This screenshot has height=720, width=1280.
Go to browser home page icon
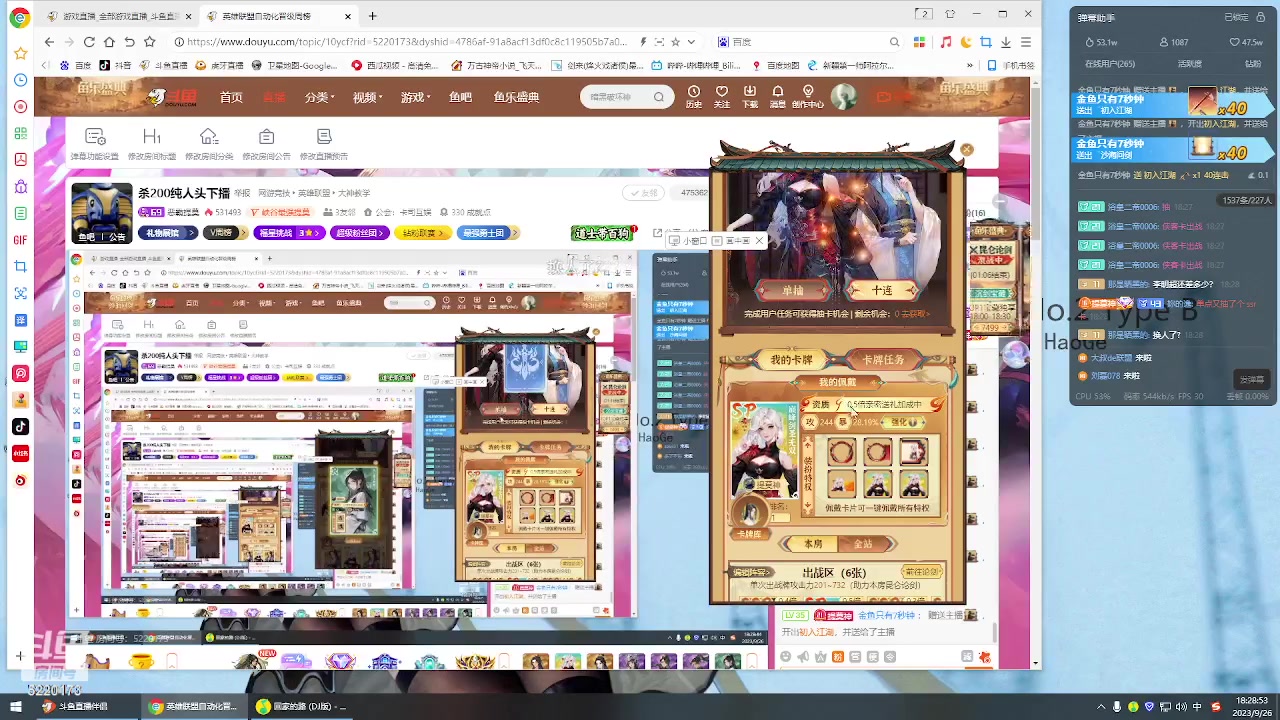(109, 42)
